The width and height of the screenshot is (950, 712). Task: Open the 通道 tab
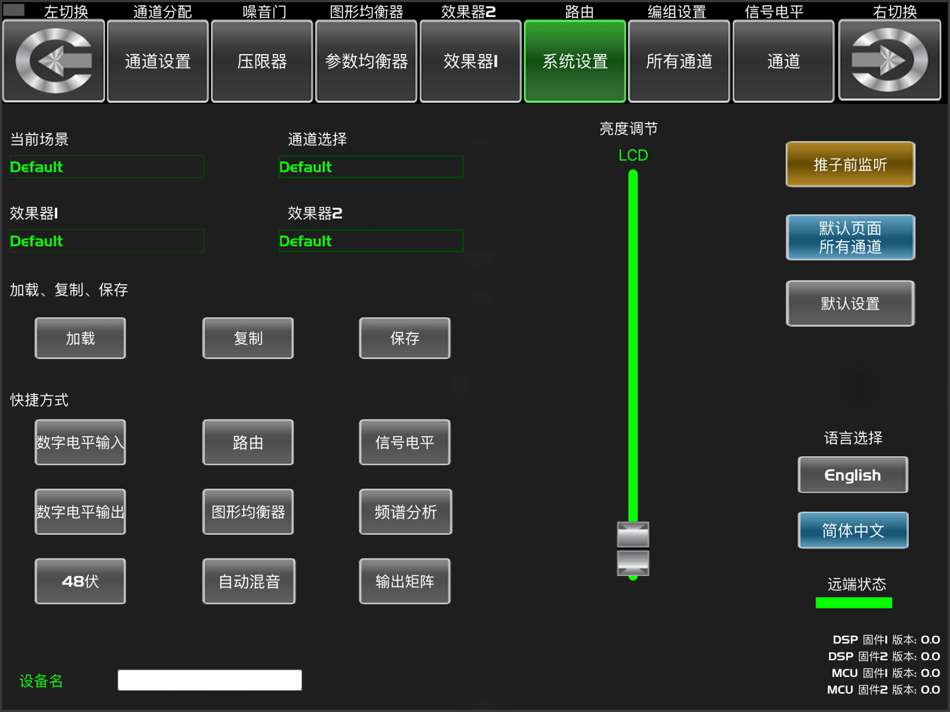click(783, 61)
